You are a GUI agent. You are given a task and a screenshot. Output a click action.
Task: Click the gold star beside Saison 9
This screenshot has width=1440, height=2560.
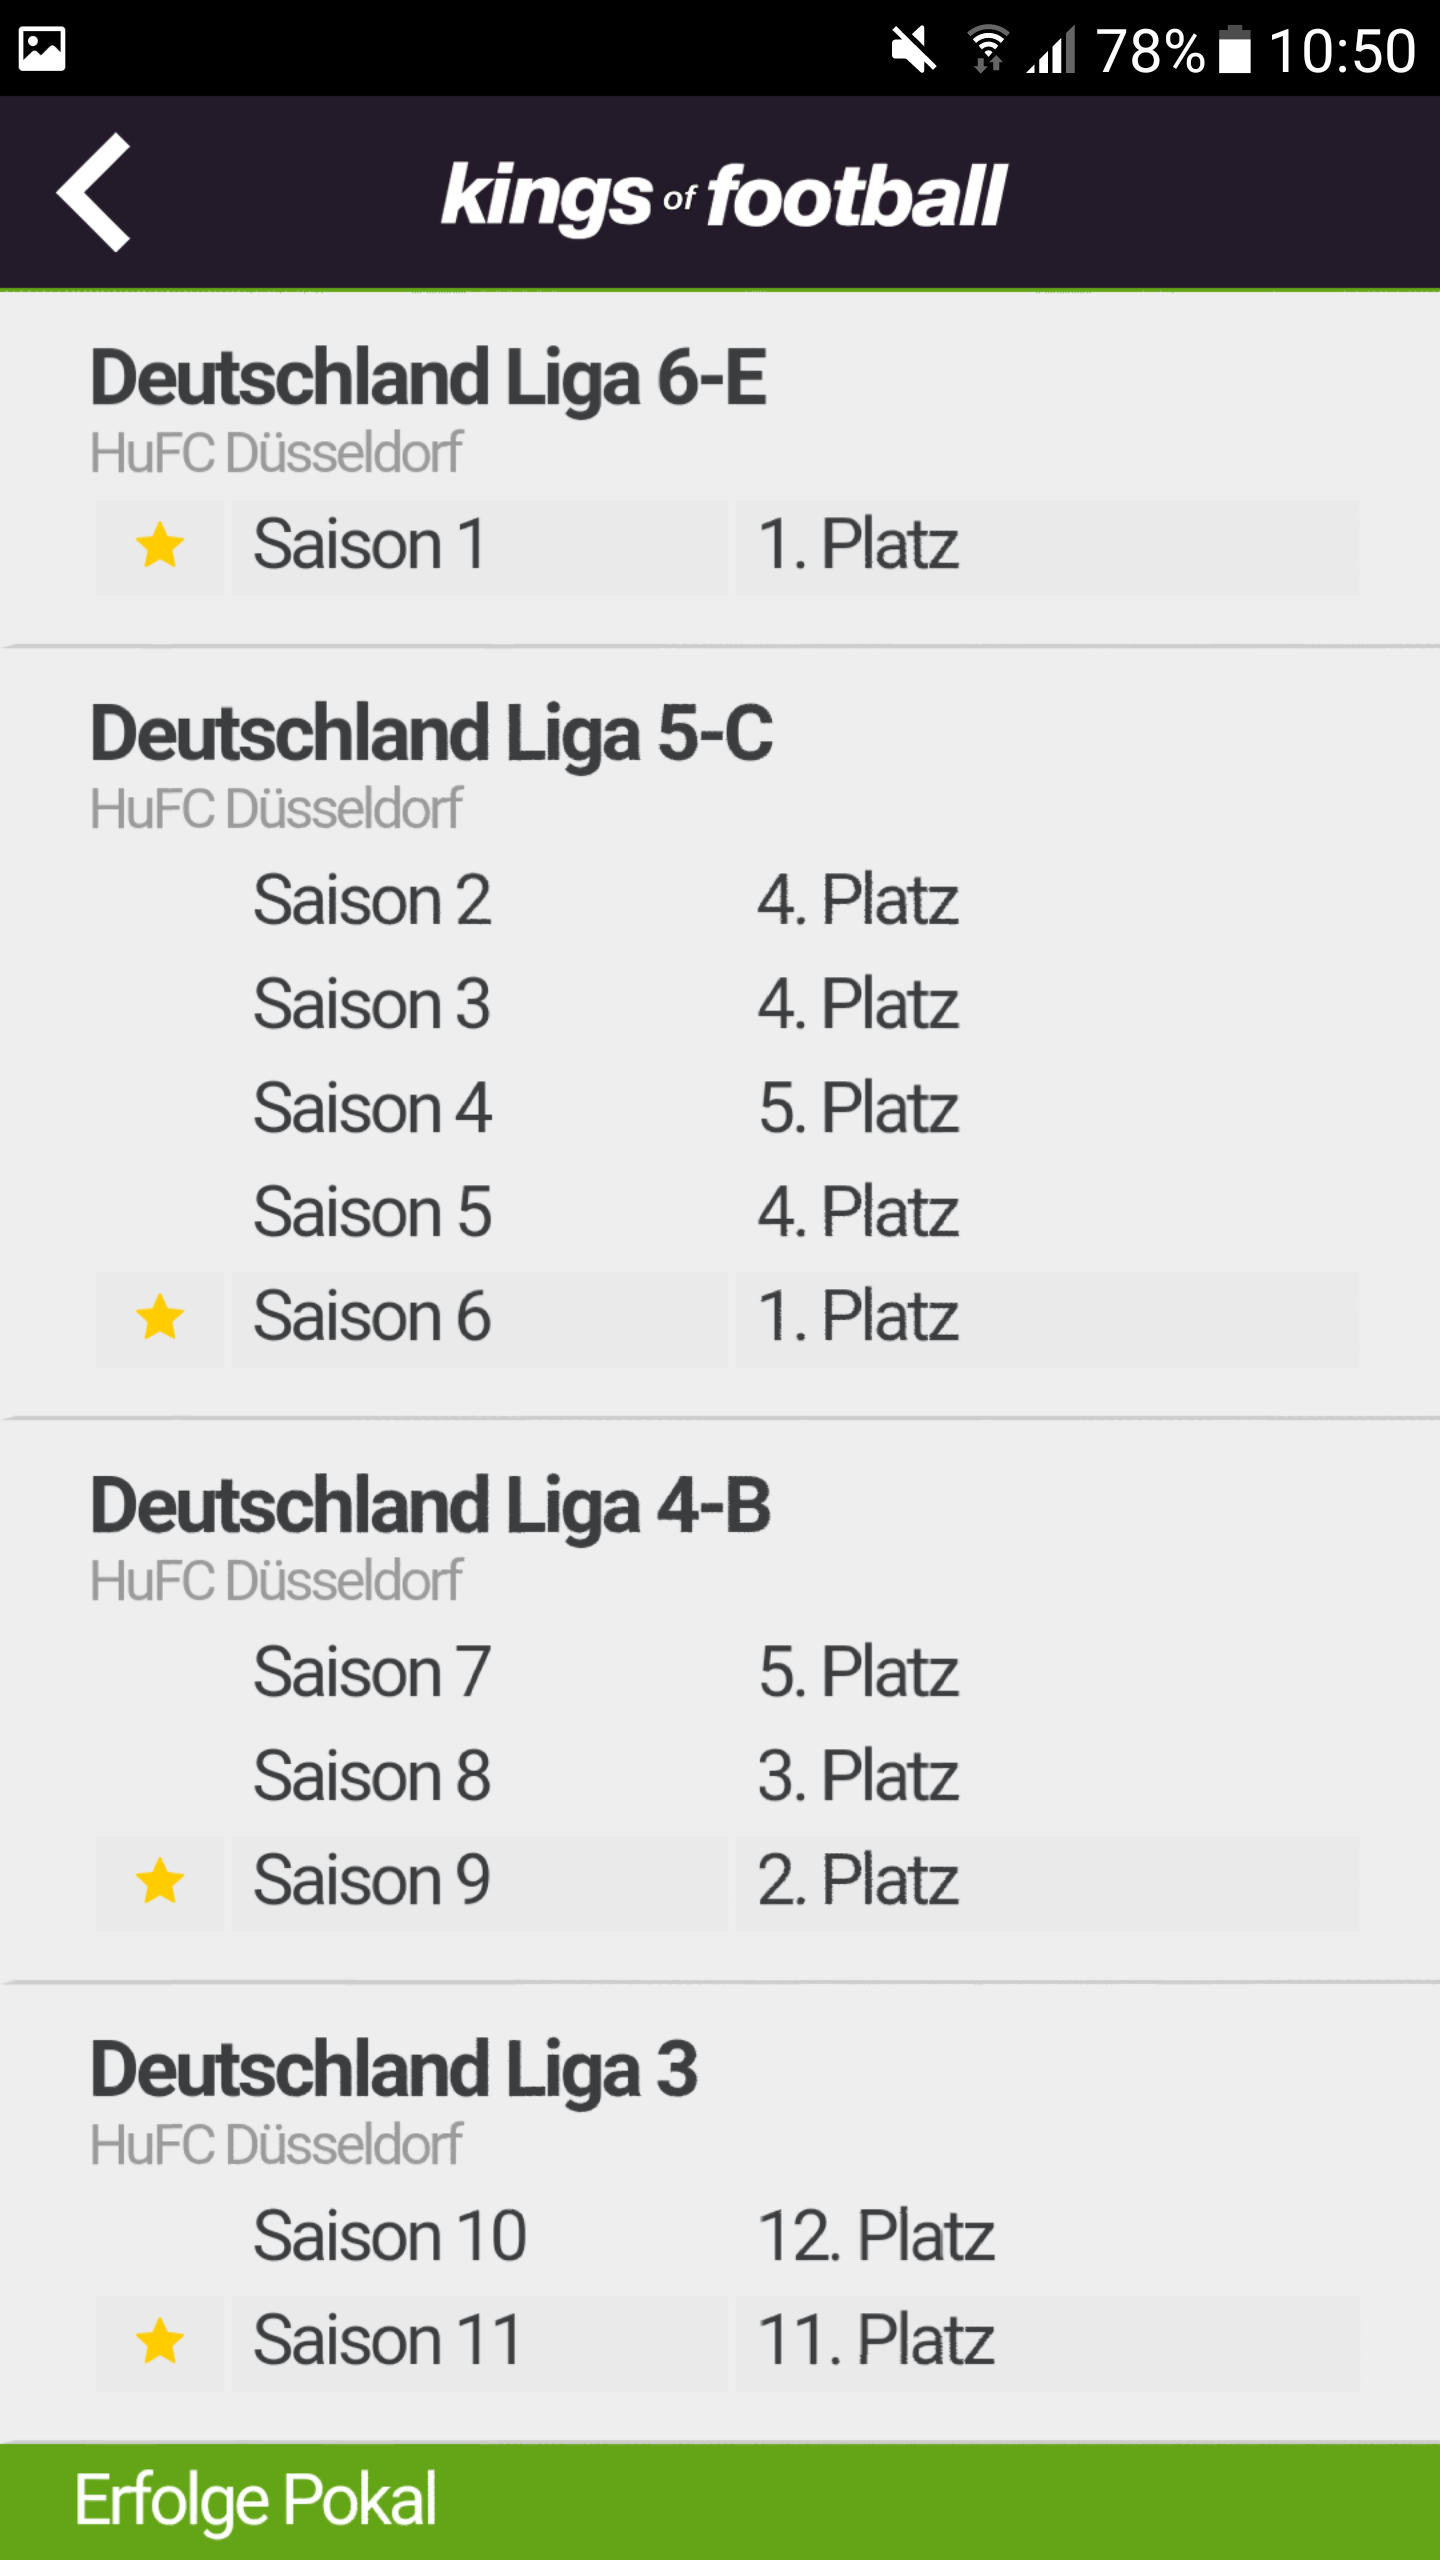[160, 1882]
